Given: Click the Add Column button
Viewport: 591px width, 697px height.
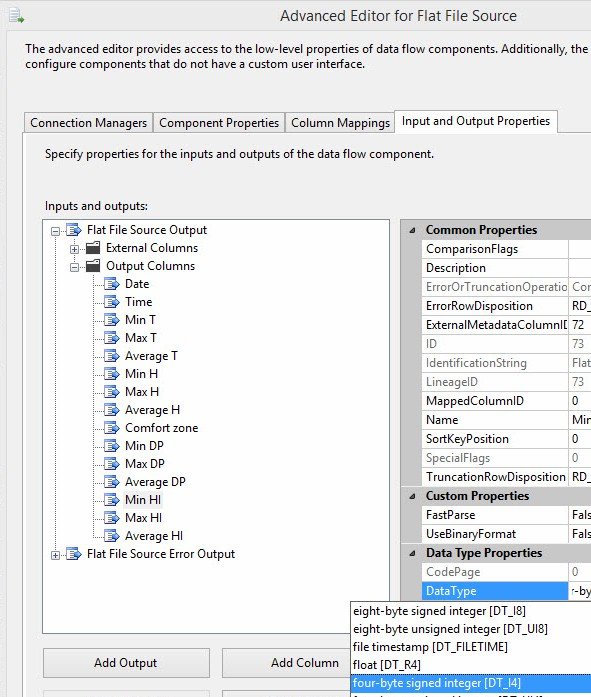Looking at the screenshot, I should 305,663.
